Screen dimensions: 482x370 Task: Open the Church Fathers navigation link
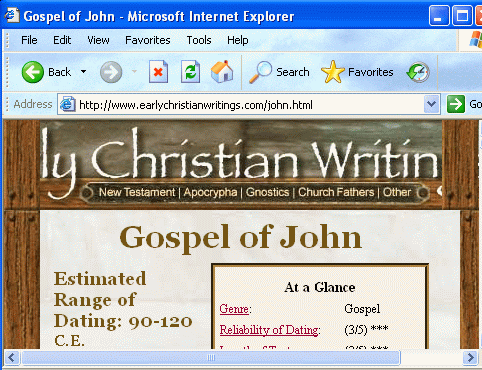336,192
